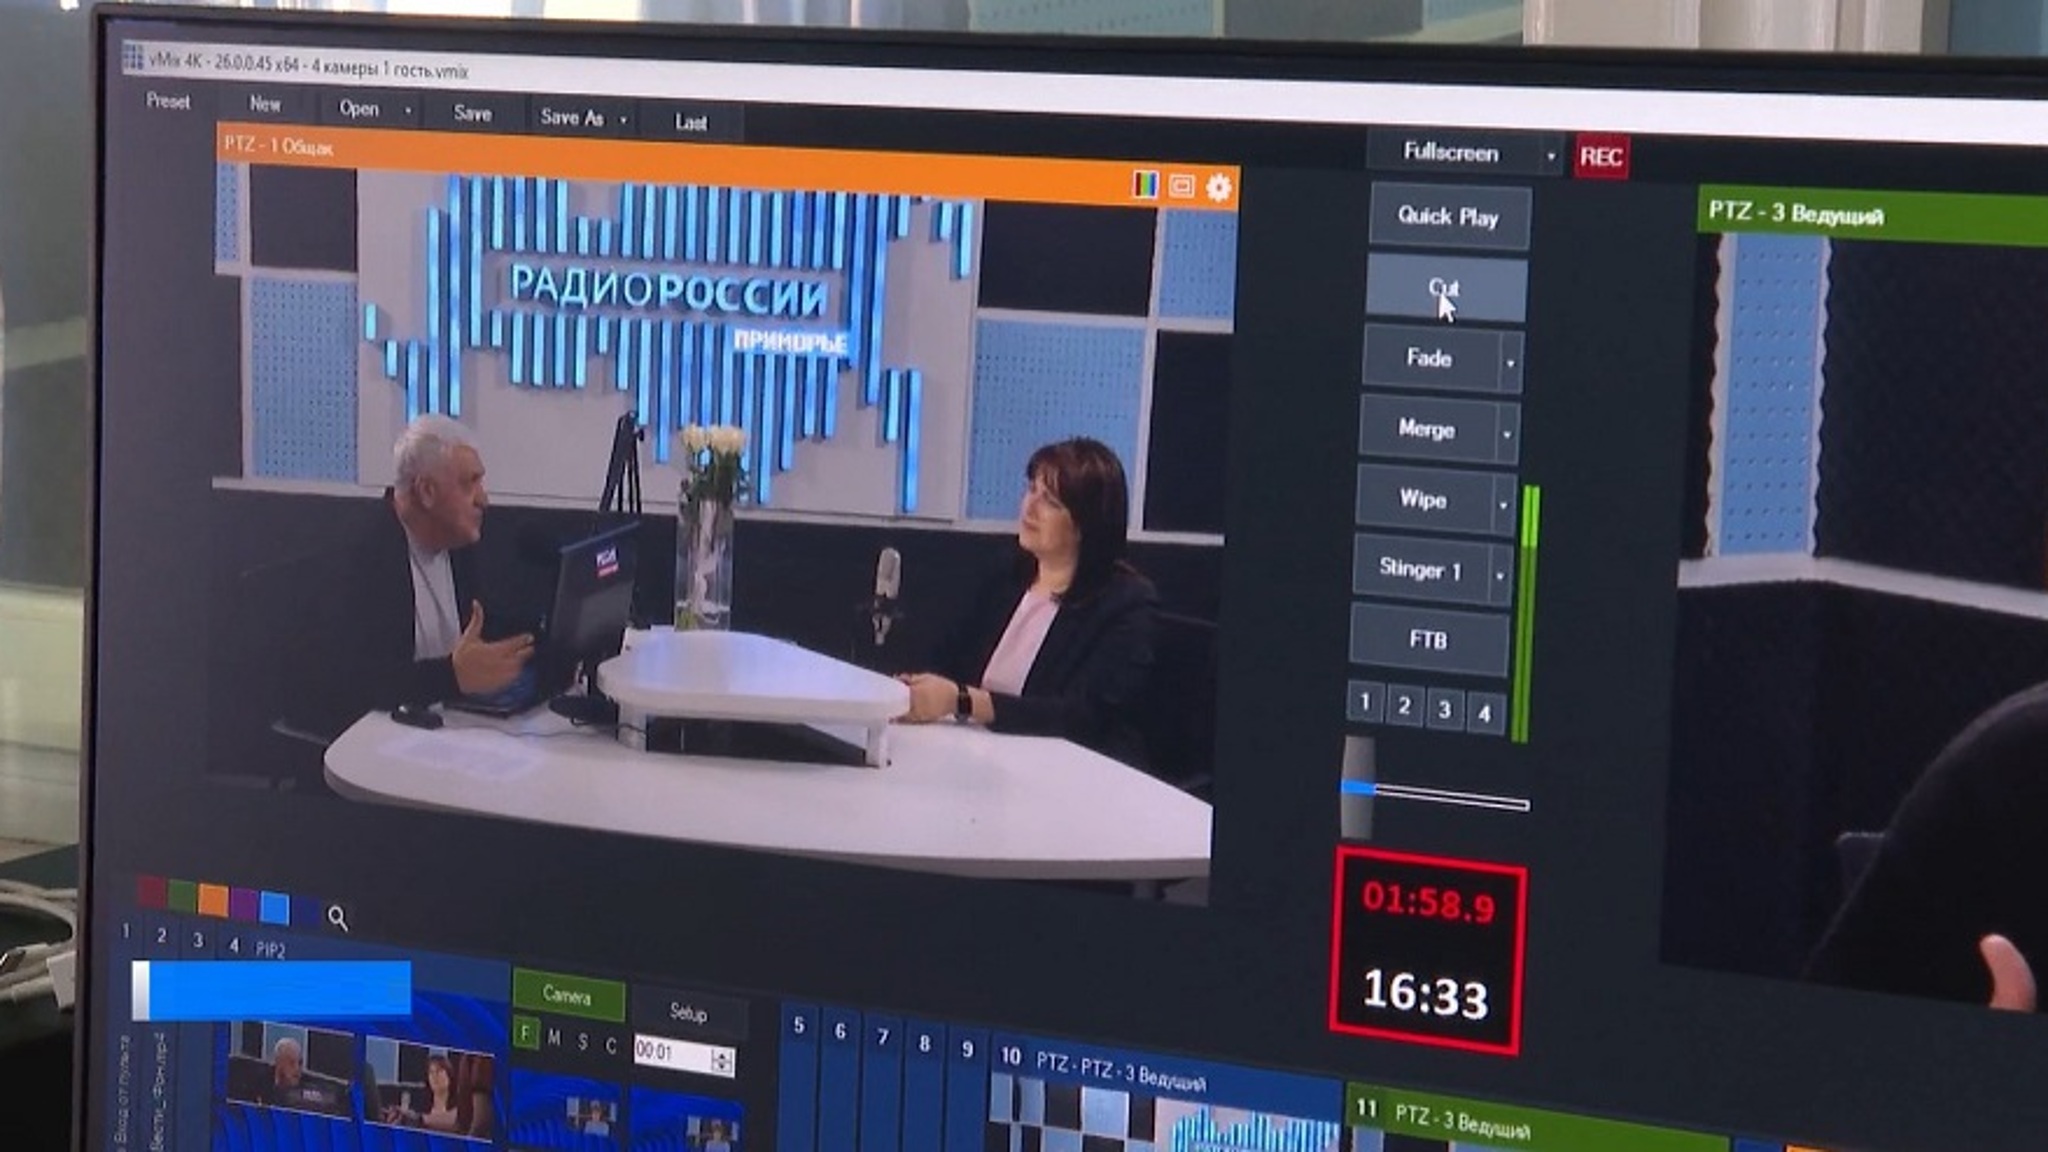Select the light blue color swatch

(x=274, y=908)
